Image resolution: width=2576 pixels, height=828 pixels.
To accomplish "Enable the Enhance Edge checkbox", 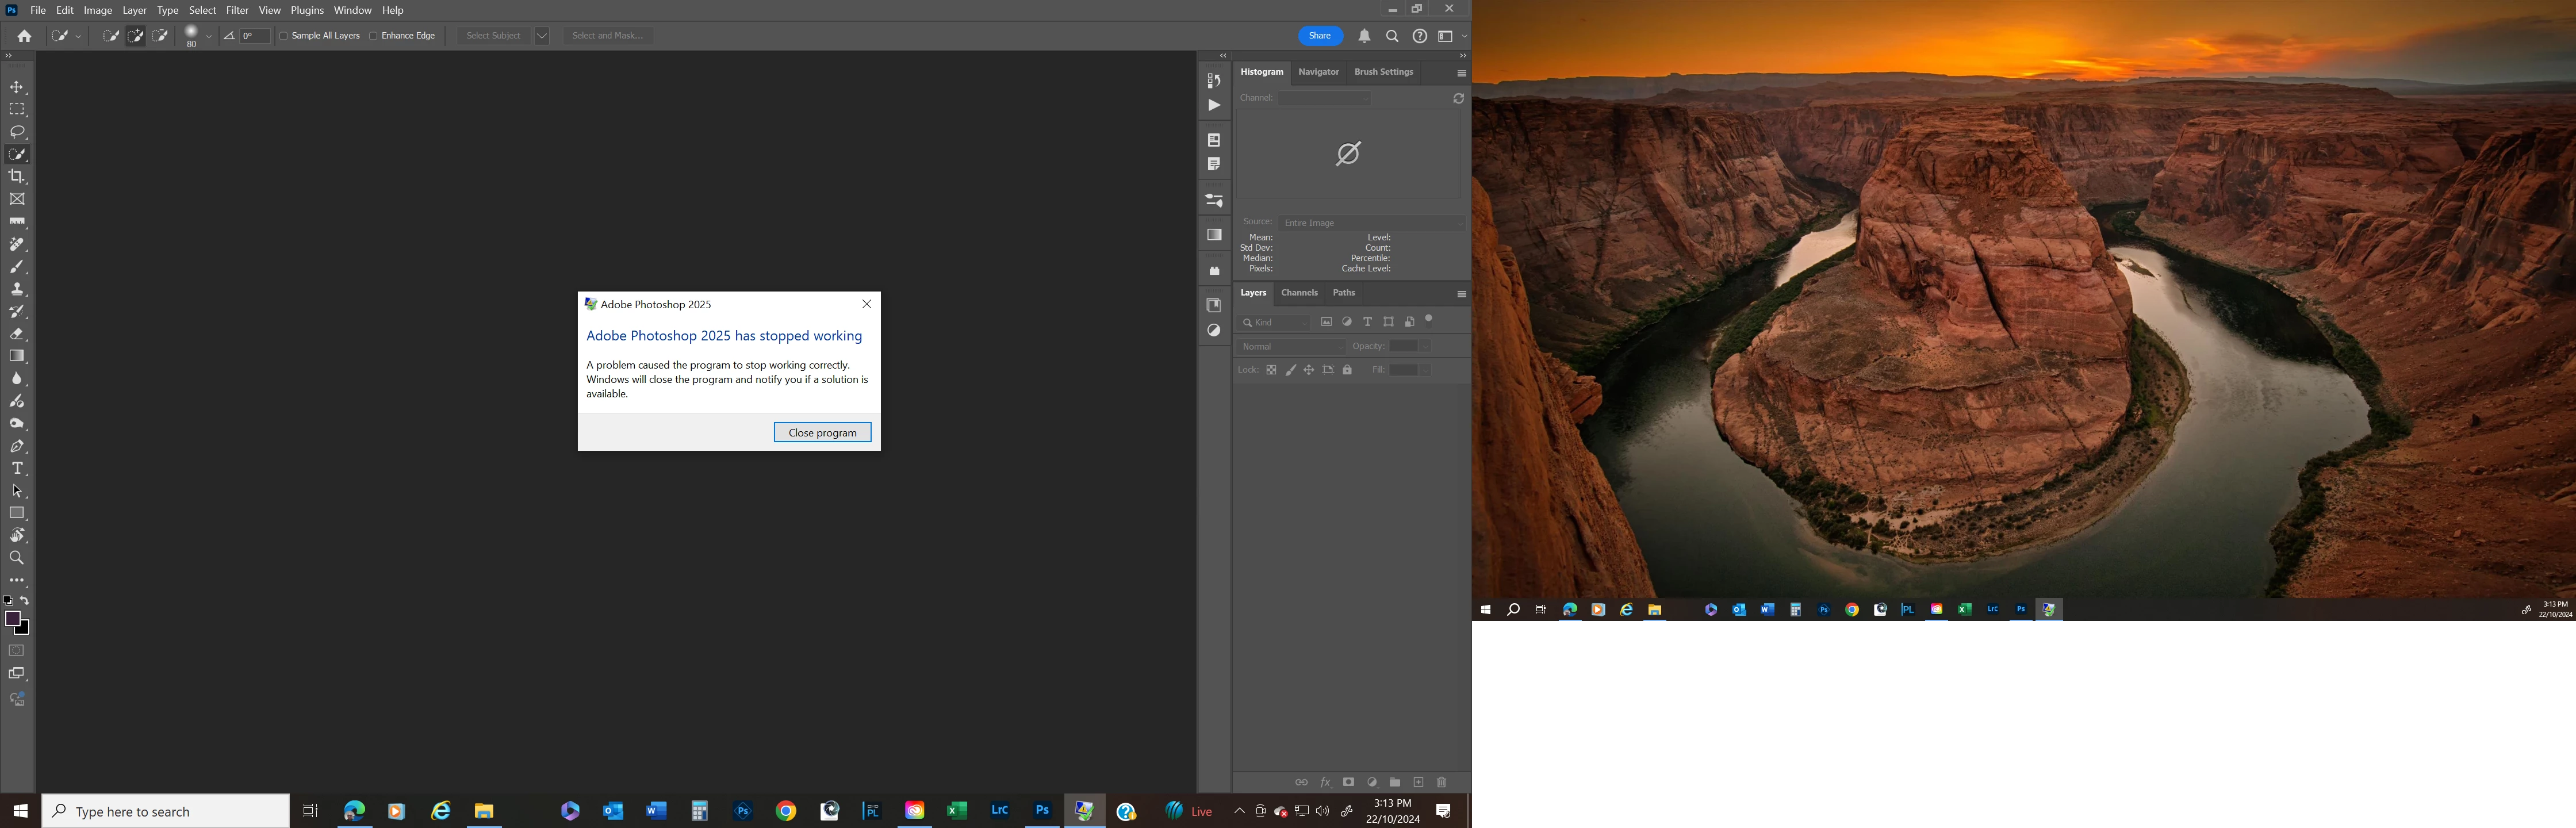I will point(373,36).
